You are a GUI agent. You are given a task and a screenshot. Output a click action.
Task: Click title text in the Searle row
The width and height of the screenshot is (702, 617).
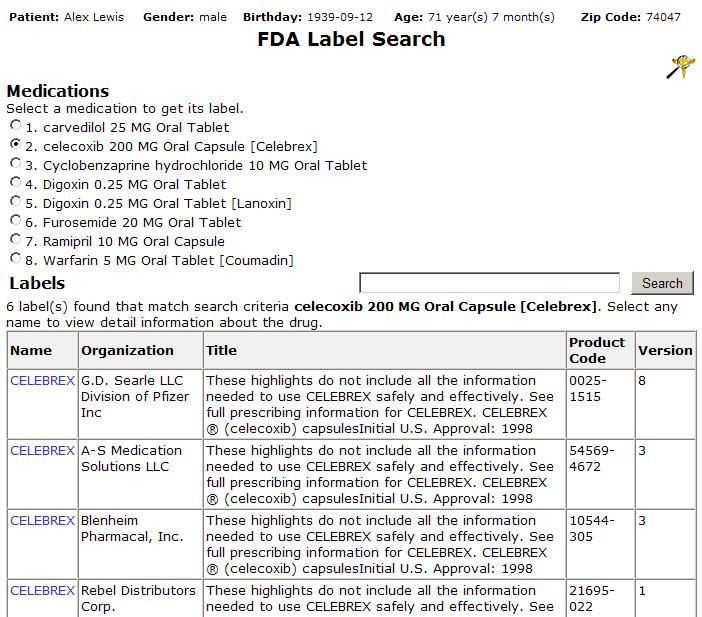pyautogui.click(x=380, y=404)
